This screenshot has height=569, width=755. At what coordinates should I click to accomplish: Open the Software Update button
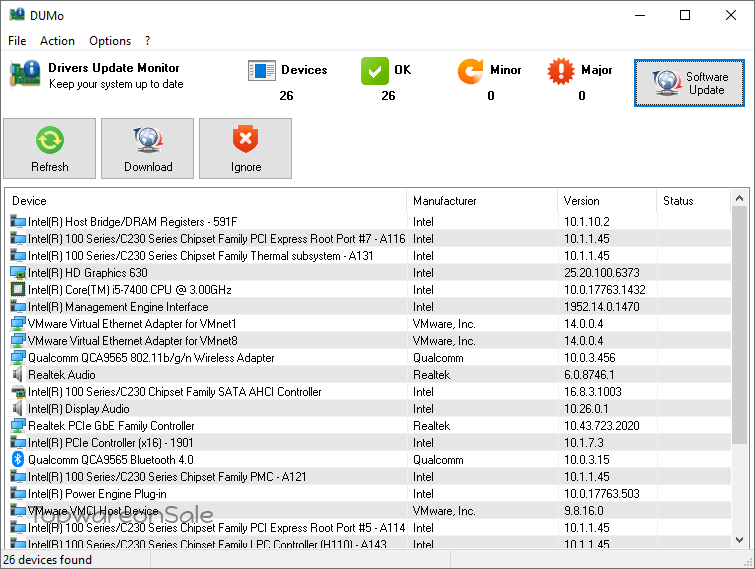689,83
